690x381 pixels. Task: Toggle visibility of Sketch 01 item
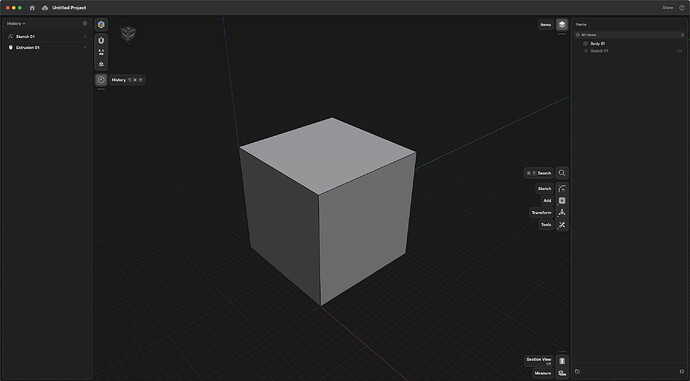(680, 51)
